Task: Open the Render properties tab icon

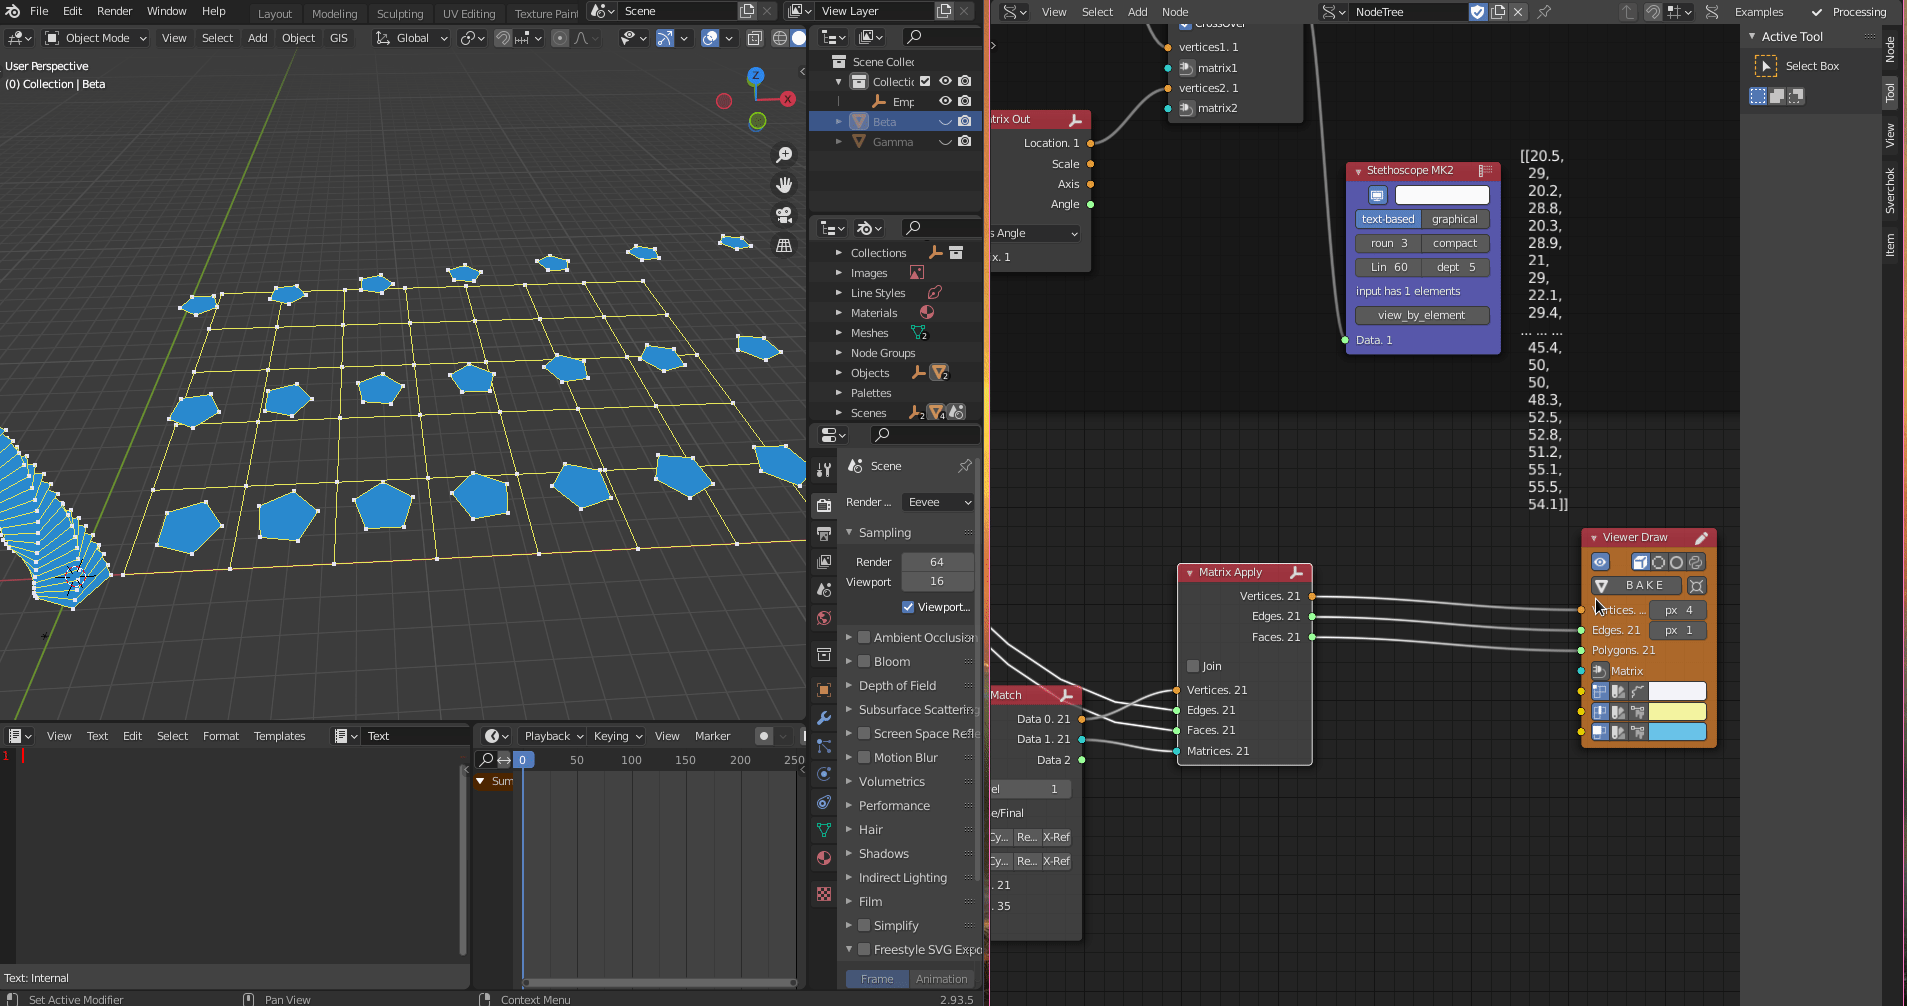Action: [x=824, y=505]
